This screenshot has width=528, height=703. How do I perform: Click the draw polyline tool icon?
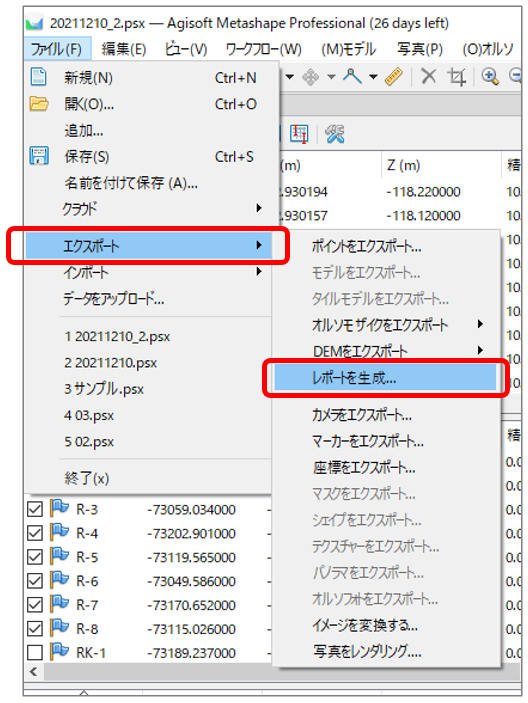pos(352,76)
